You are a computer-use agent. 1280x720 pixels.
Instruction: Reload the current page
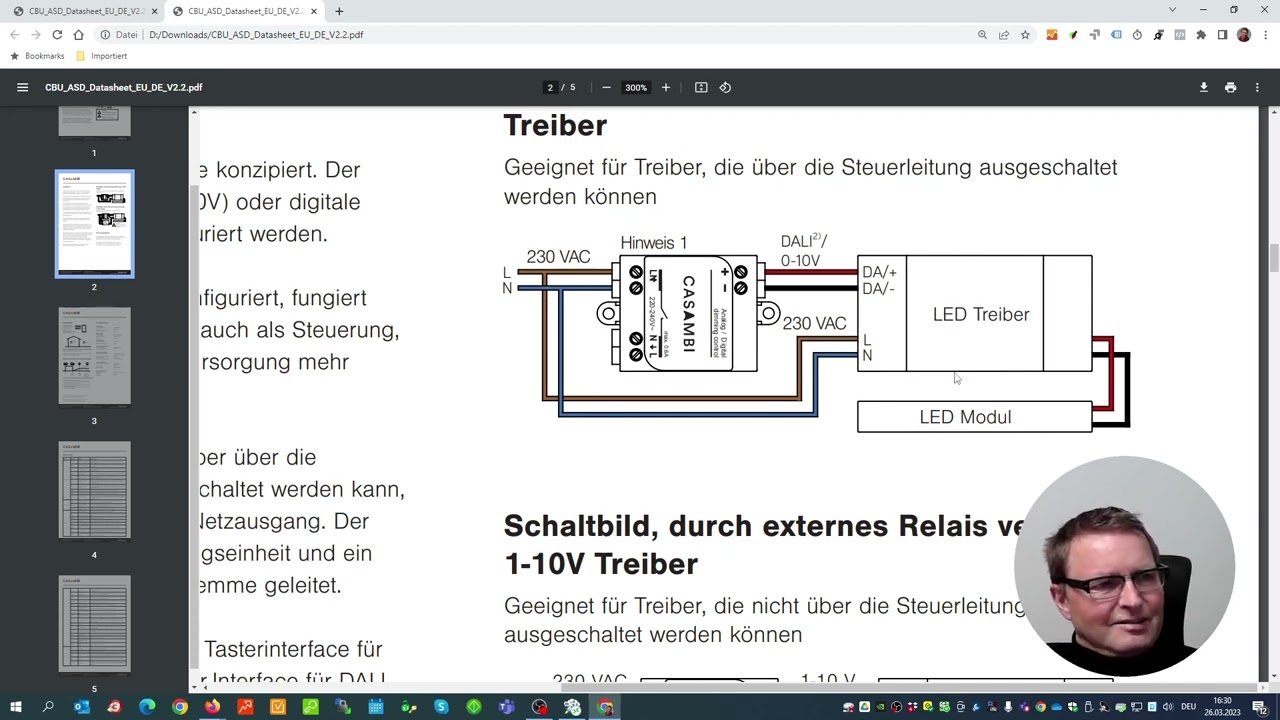pyautogui.click(x=57, y=34)
